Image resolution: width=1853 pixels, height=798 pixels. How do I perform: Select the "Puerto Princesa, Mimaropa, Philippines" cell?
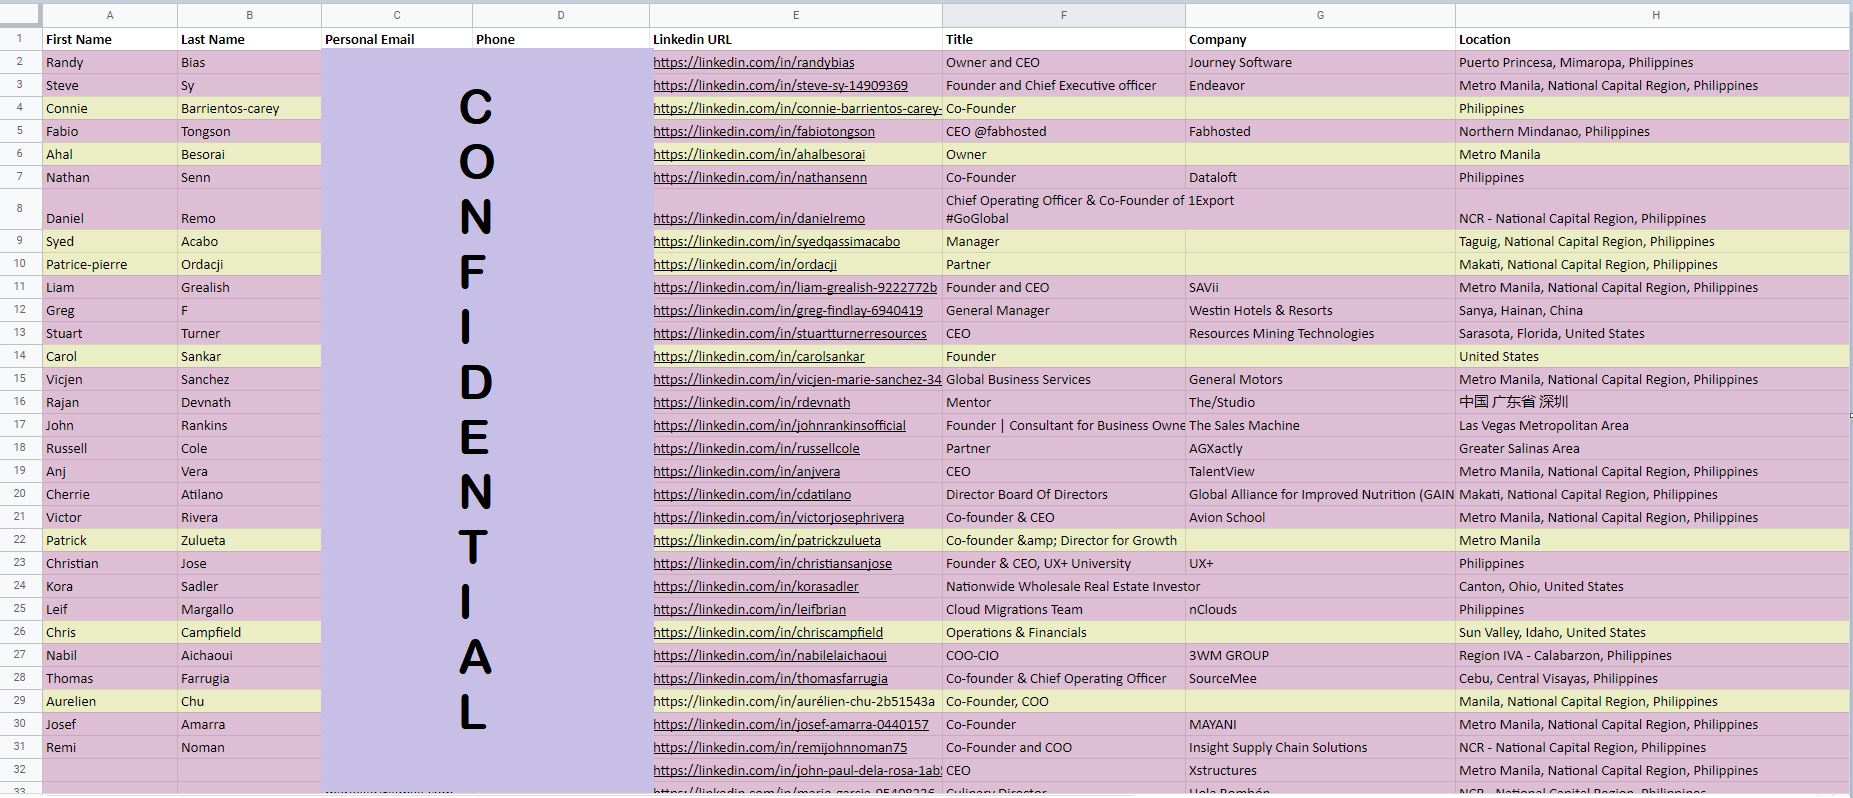[1654, 62]
